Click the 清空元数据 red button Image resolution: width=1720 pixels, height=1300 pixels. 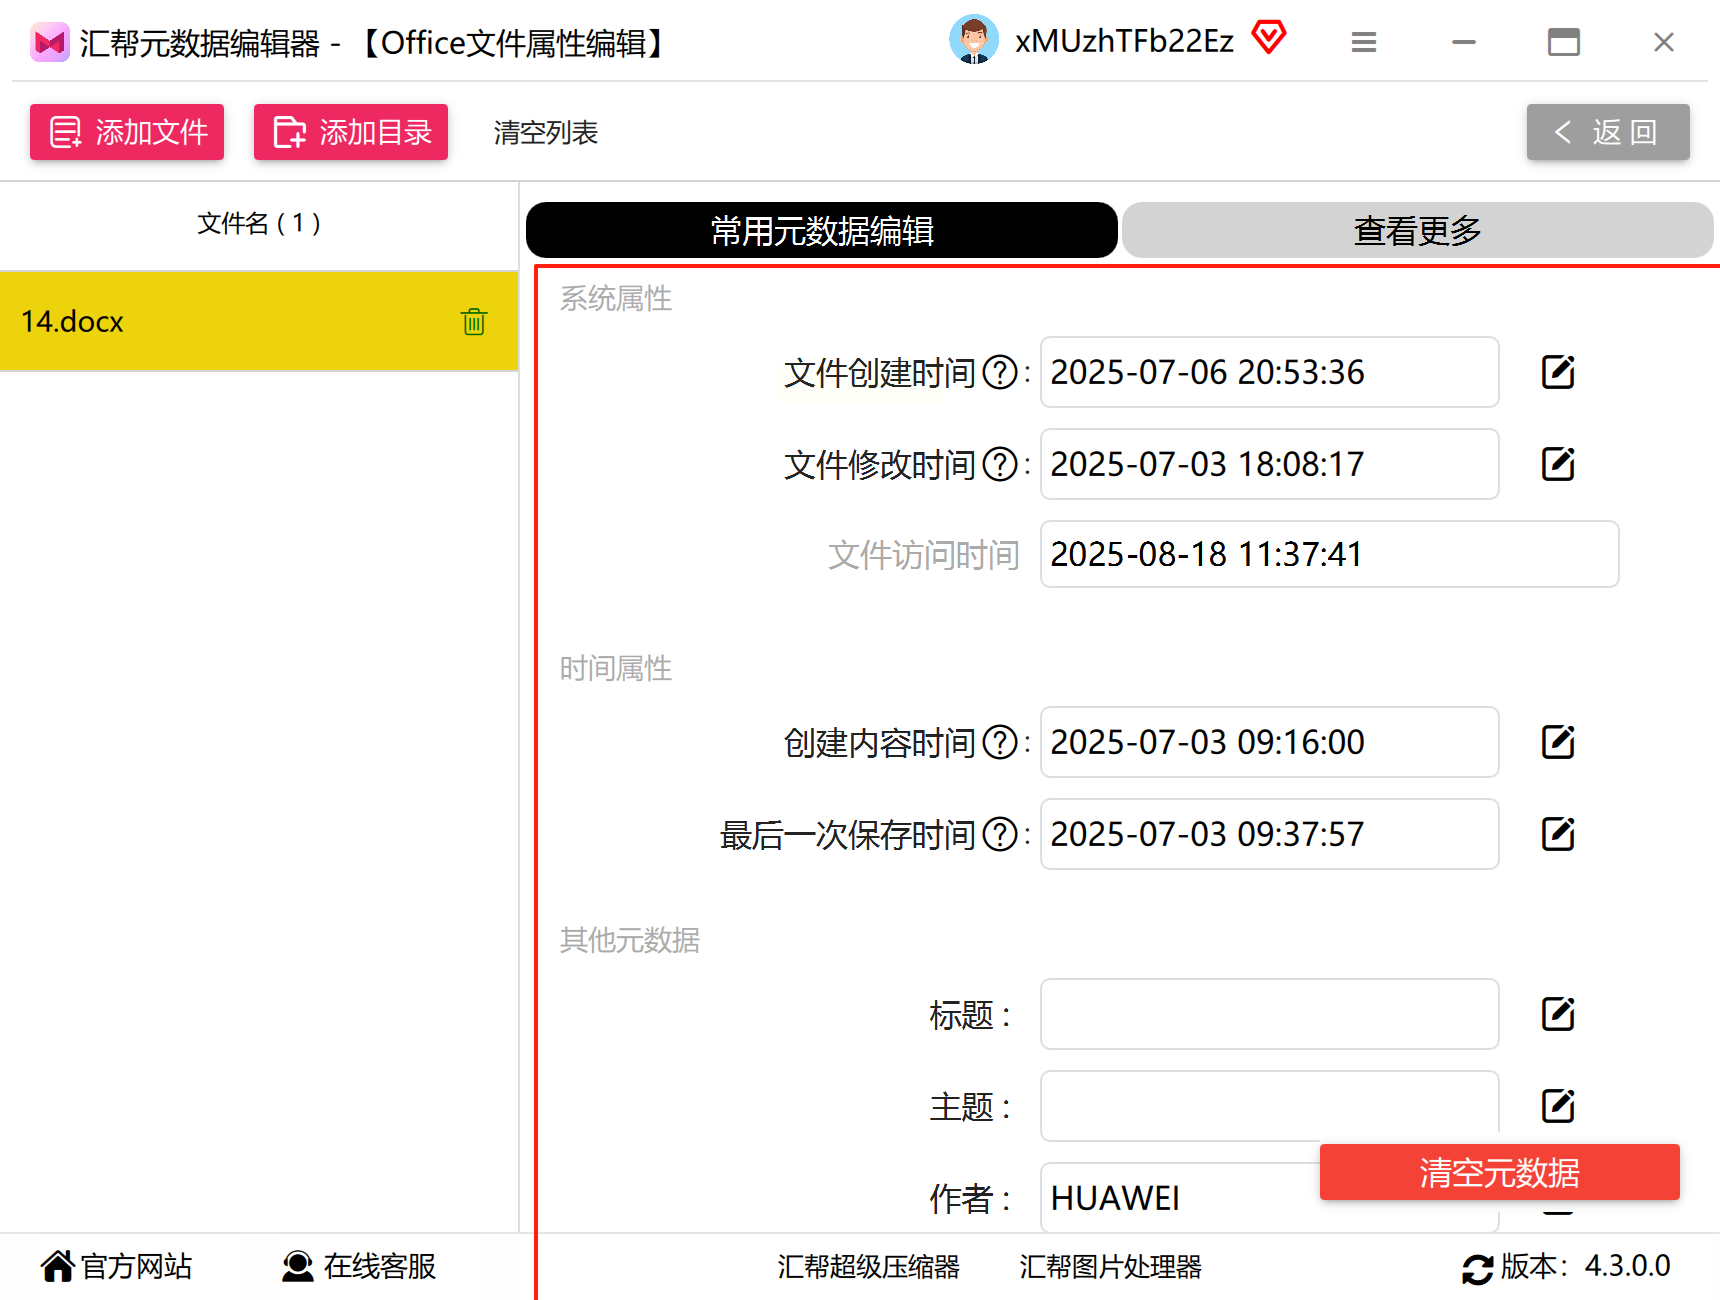(x=1499, y=1172)
